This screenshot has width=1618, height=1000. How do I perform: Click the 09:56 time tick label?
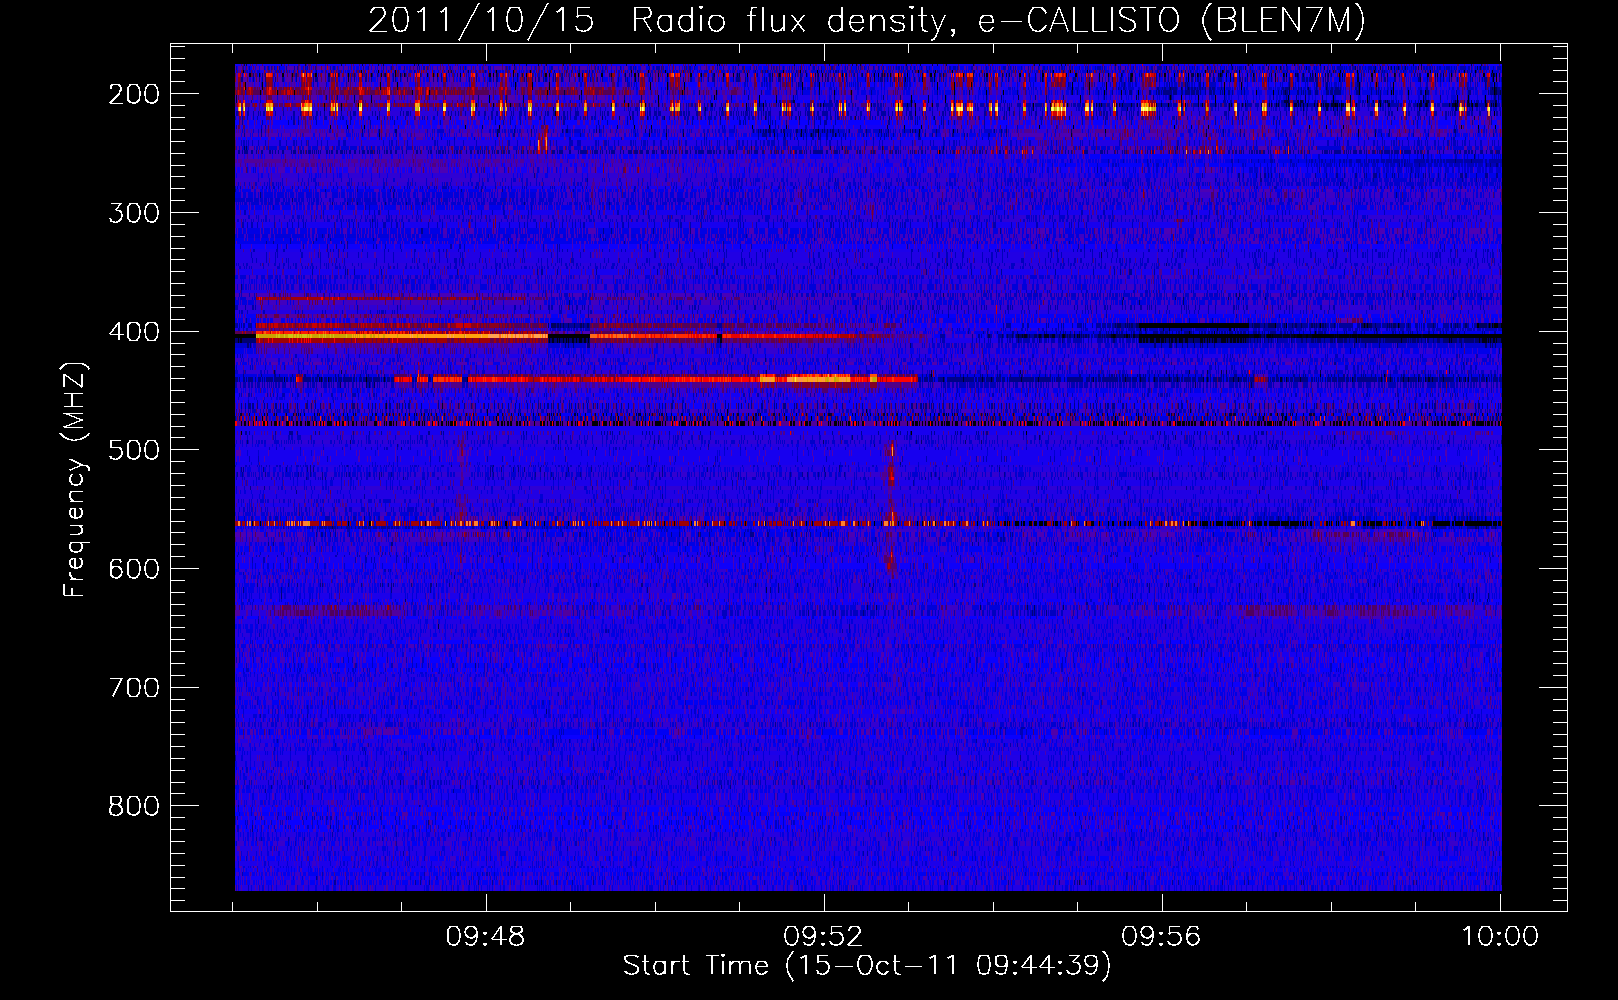(1161, 937)
